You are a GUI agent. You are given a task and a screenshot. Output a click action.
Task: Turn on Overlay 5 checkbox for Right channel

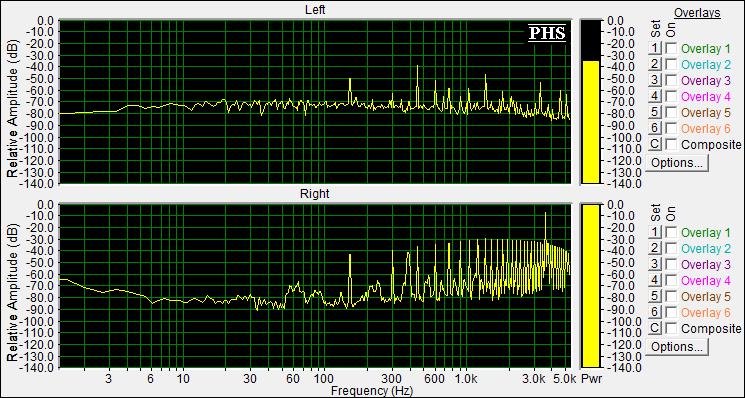tap(671, 296)
